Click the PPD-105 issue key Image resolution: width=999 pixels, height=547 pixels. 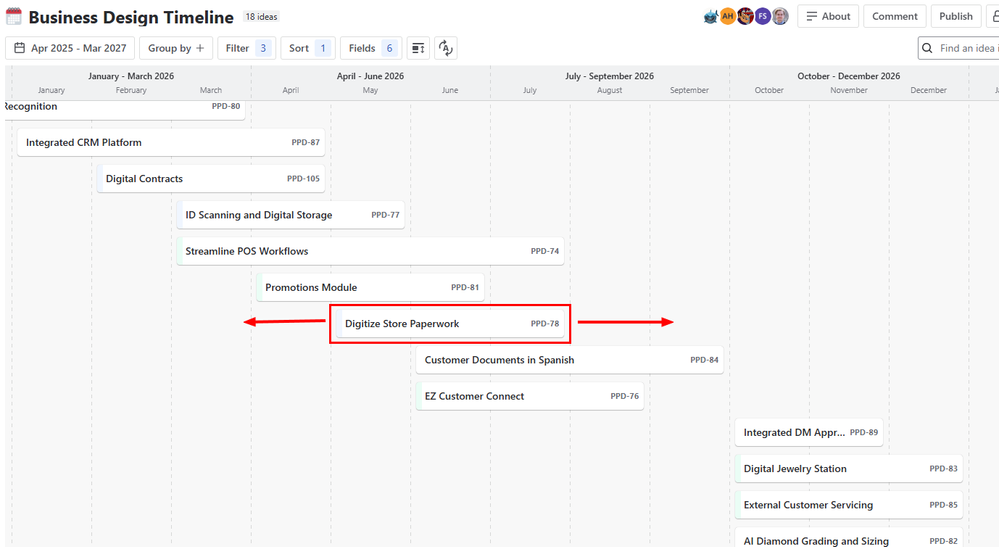[x=303, y=179]
